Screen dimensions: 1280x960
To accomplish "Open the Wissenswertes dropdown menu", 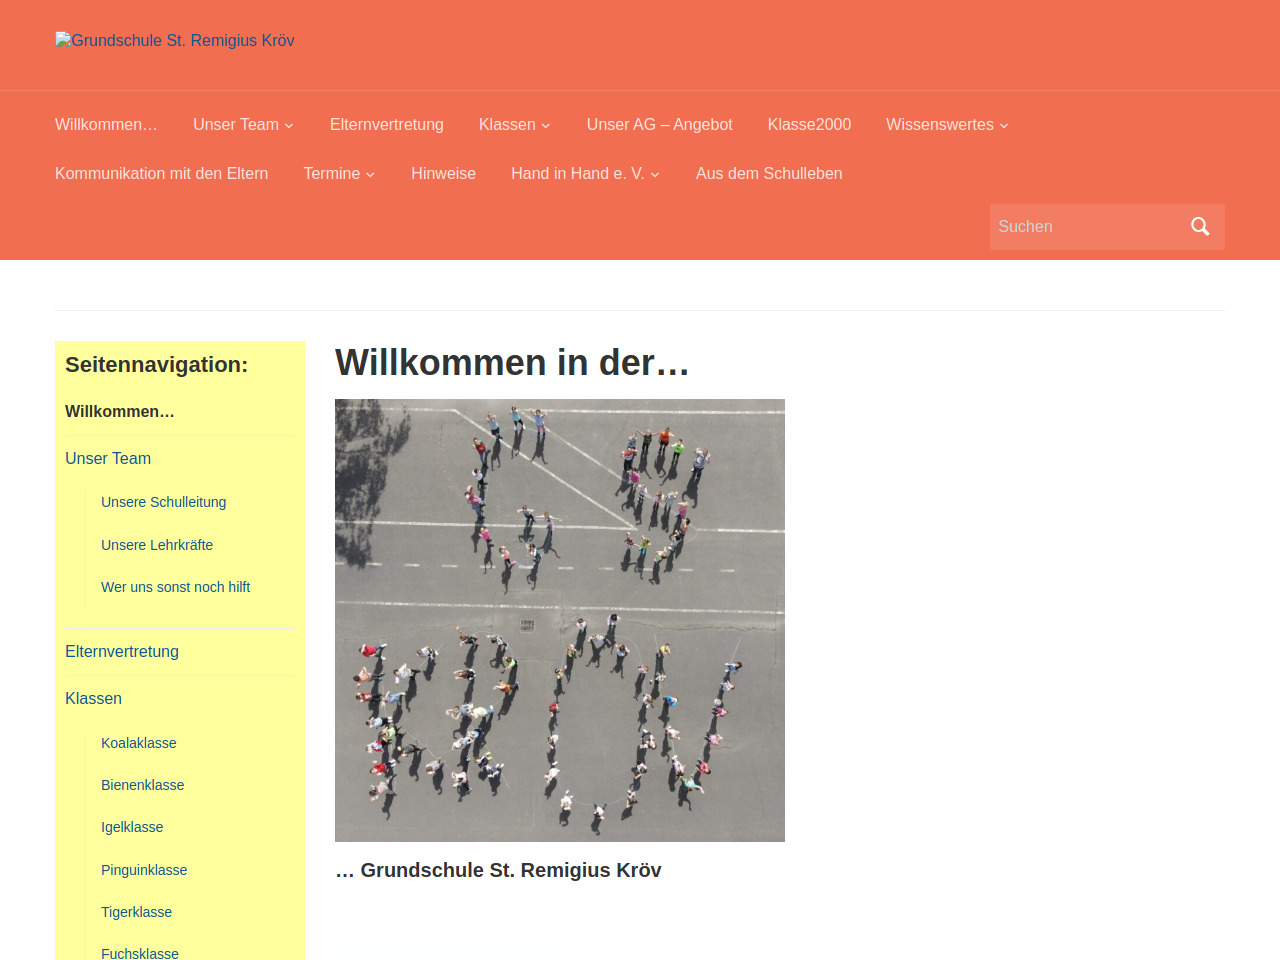I will point(946,125).
